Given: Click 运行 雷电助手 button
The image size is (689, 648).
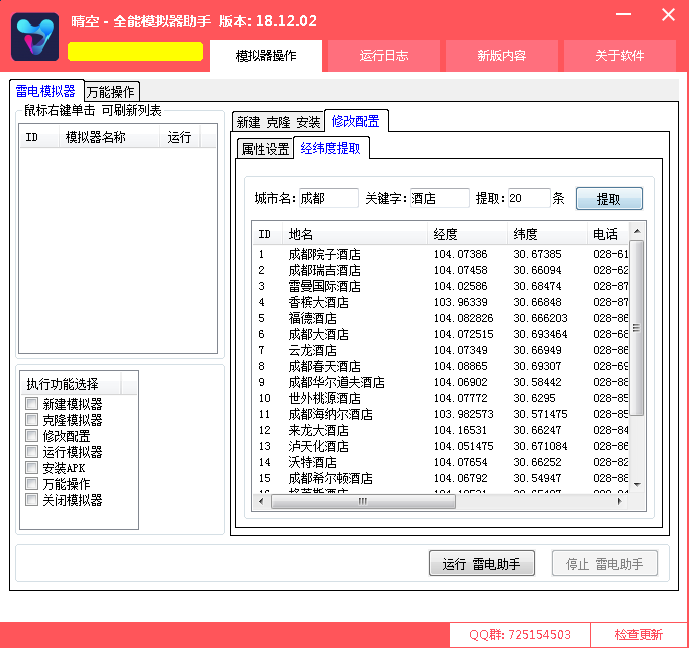Looking at the screenshot, I should click(x=482, y=563).
